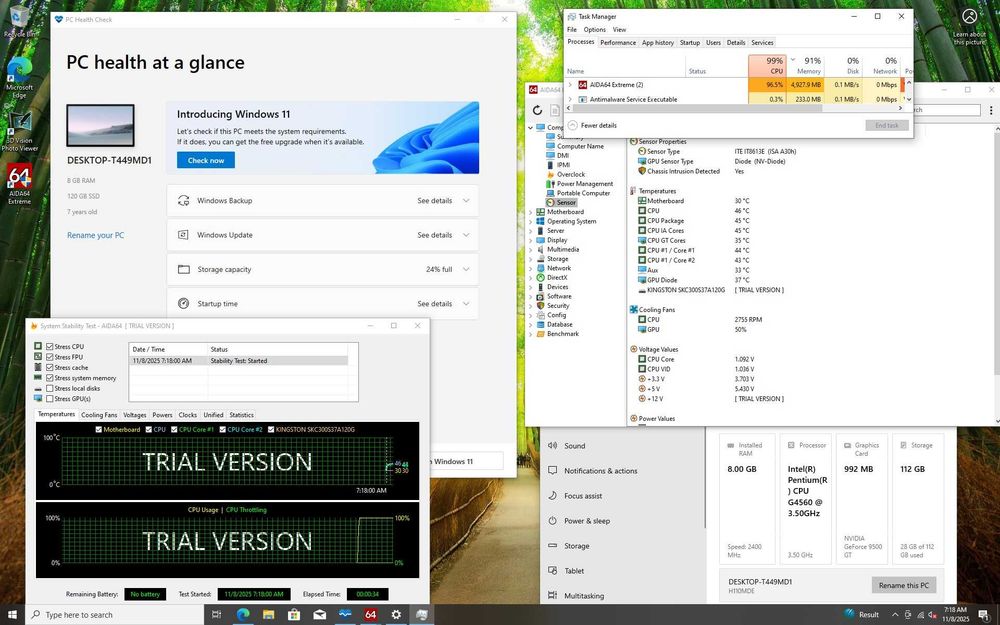1000x625 pixels.
Task: Open Settings gear on the taskbar
Action: (x=396, y=615)
